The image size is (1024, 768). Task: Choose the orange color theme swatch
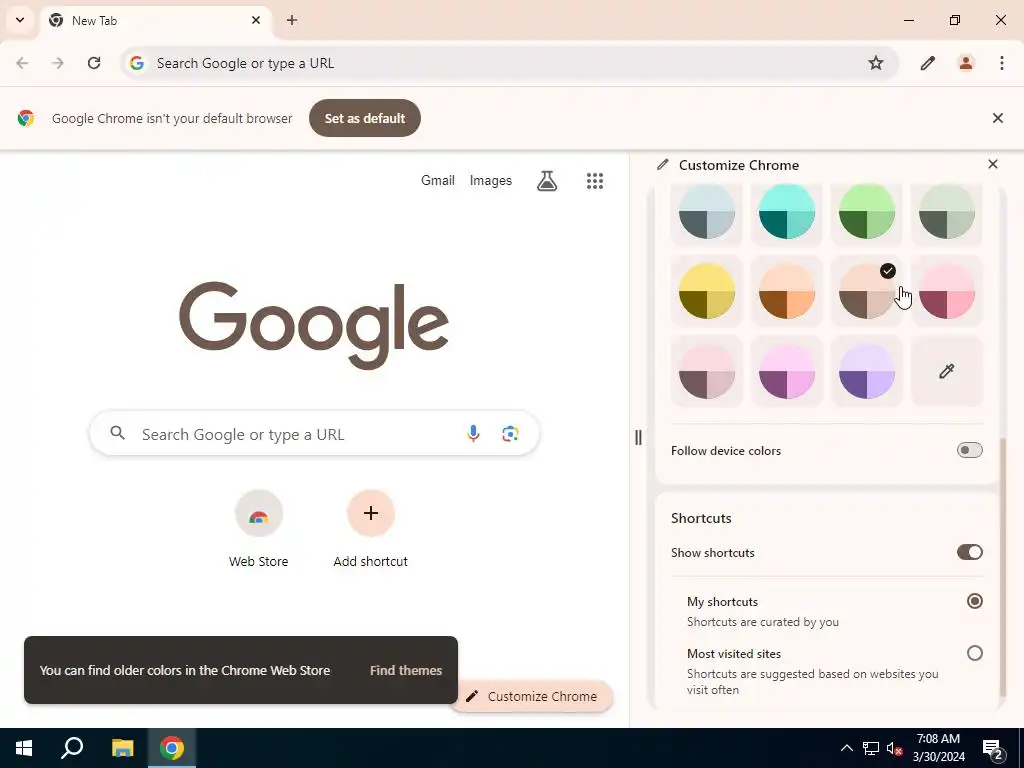[x=786, y=291]
